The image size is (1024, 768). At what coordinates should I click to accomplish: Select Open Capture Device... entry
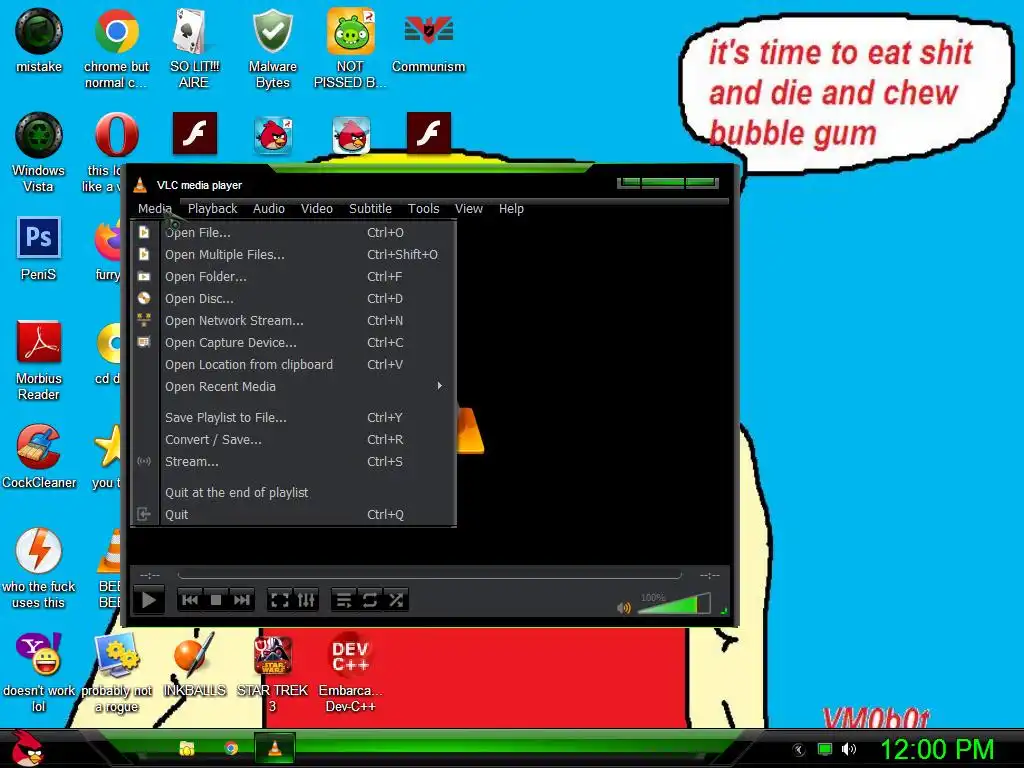click(293, 343)
